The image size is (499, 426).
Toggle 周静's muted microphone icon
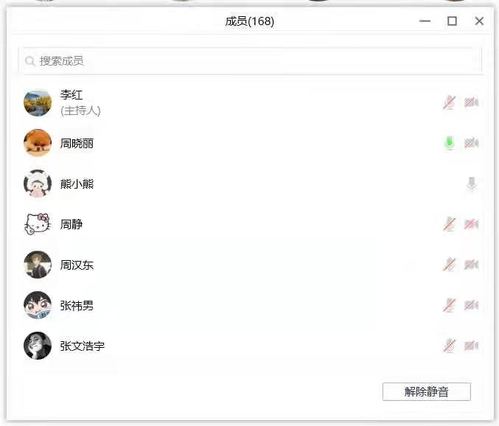tap(449, 224)
